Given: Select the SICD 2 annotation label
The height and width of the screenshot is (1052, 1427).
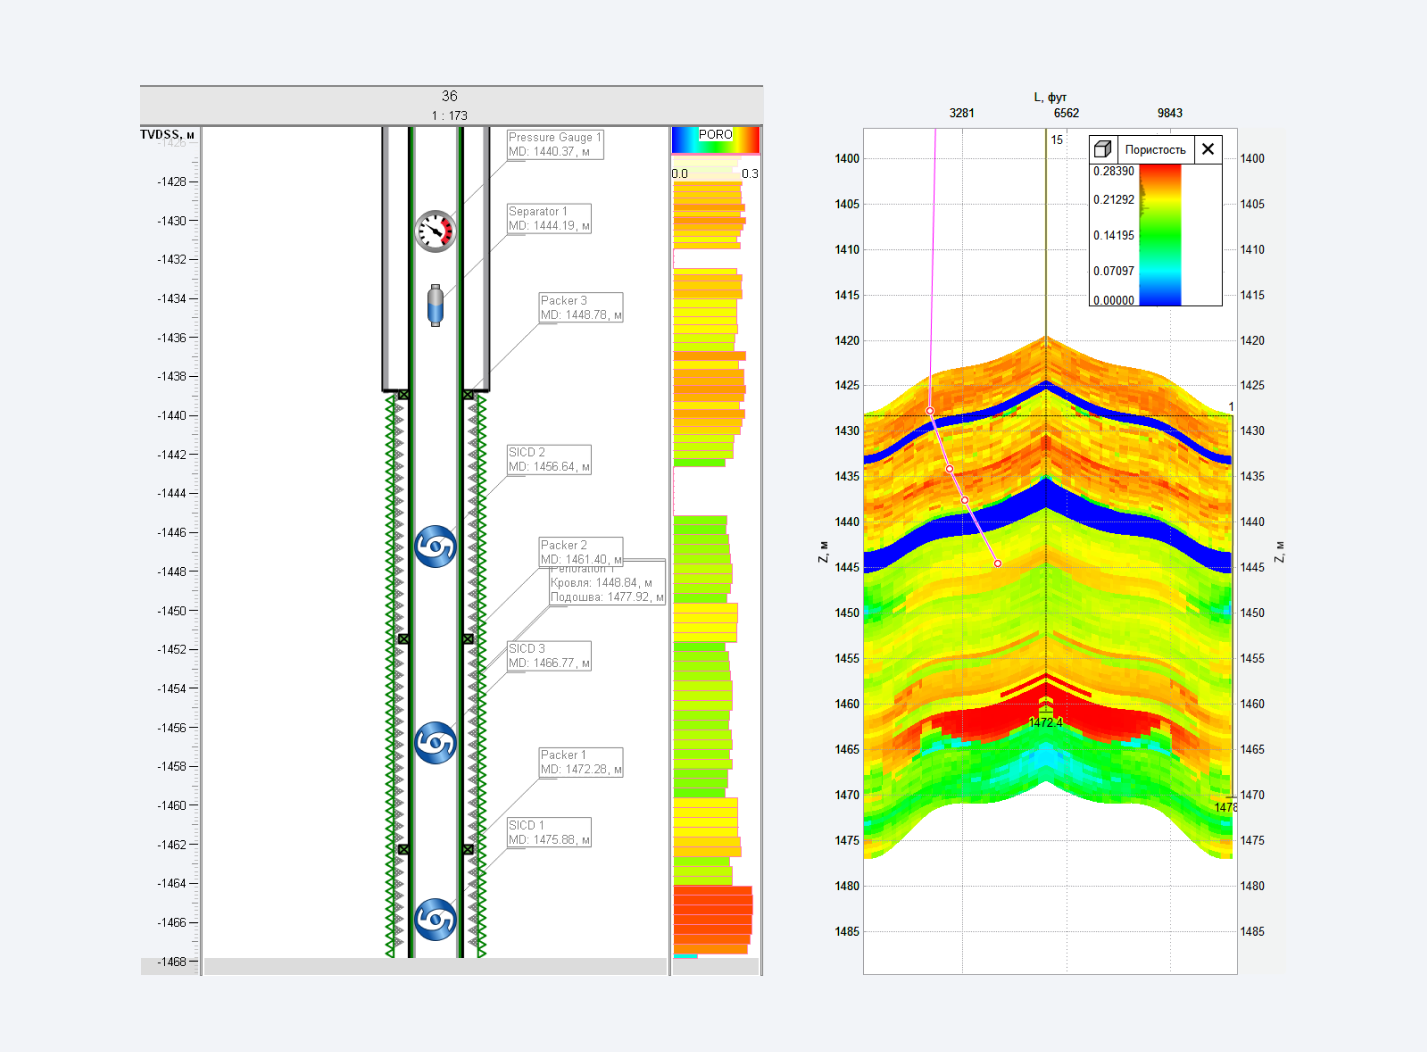Looking at the screenshot, I should pos(549,459).
